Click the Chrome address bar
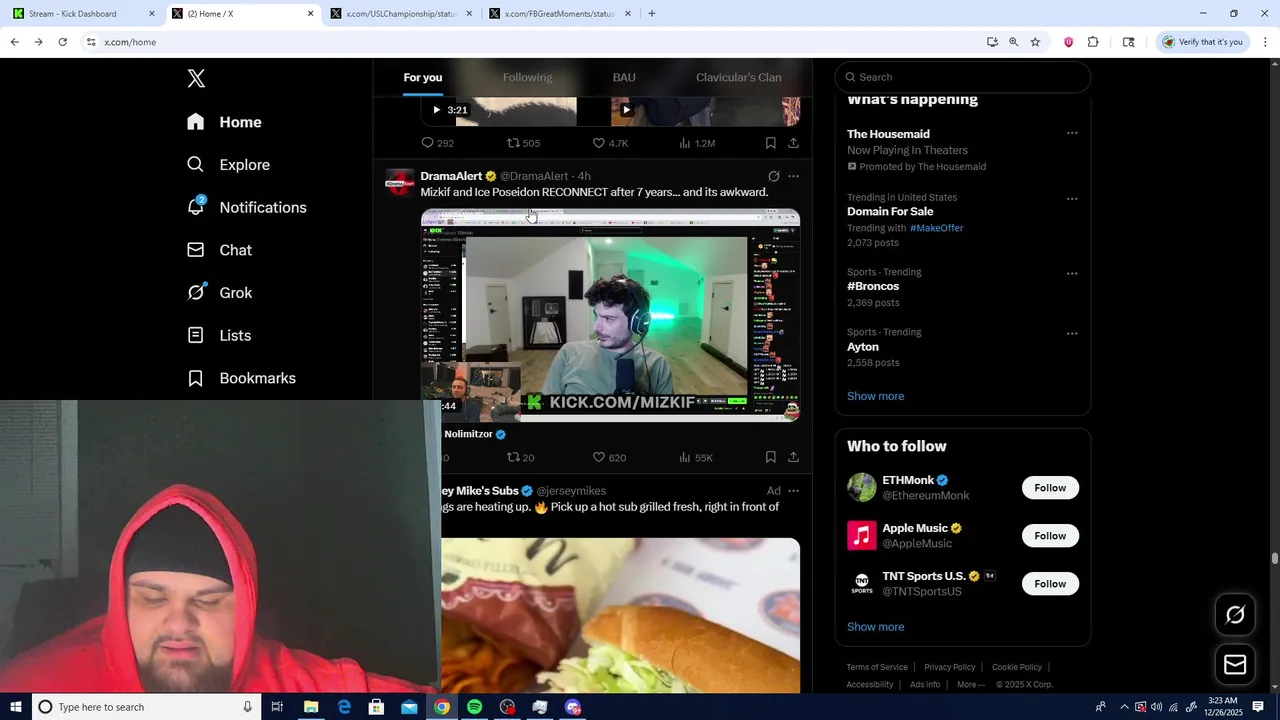This screenshot has height=720, width=1280. [x=530, y=42]
